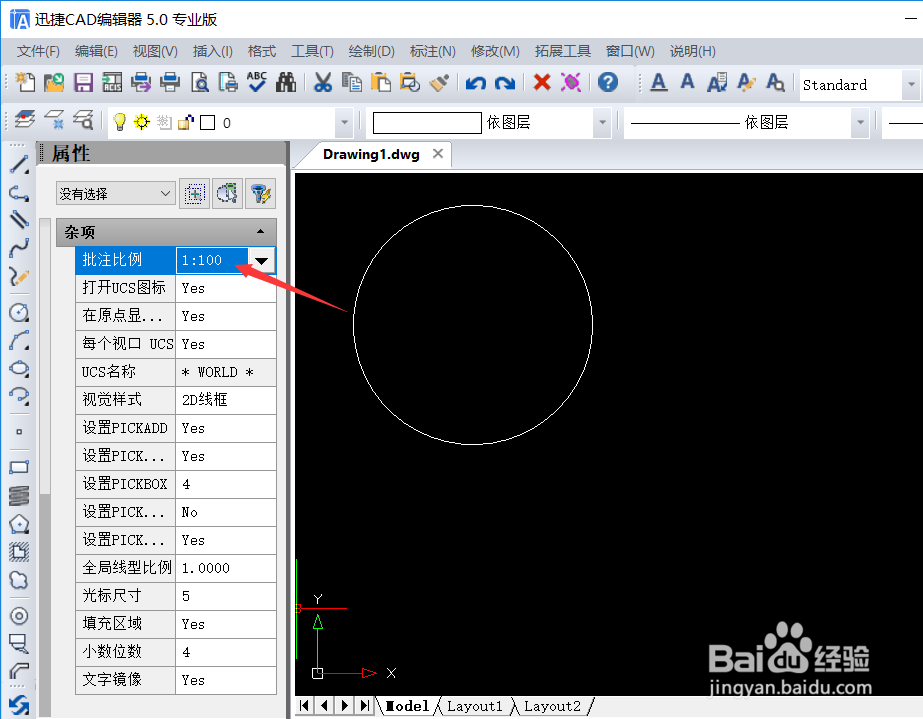Open the linetype '依图层' dropdown
The width and height of the screenshot is (923, 719).
[x=861, y=122]
